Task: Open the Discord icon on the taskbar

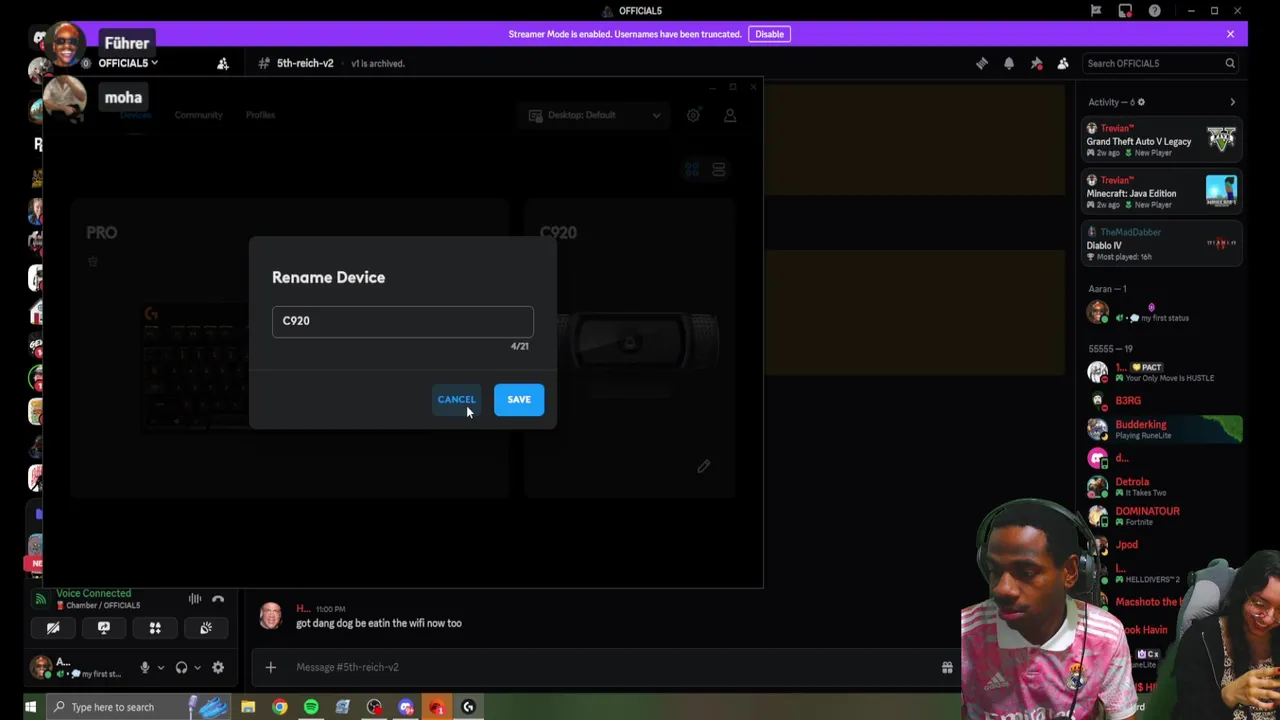Action: 406,707
